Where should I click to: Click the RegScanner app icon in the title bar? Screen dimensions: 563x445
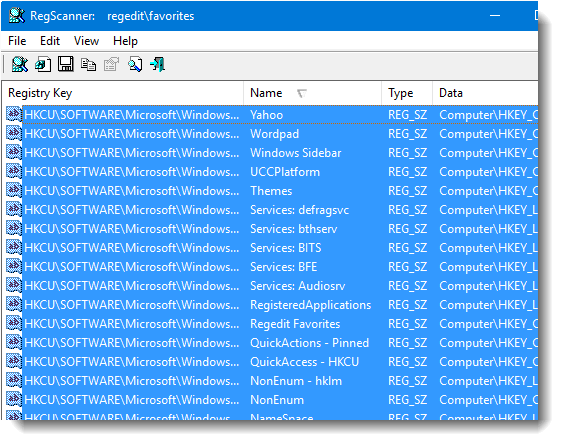pyautogui.click(x=17, y=15)
